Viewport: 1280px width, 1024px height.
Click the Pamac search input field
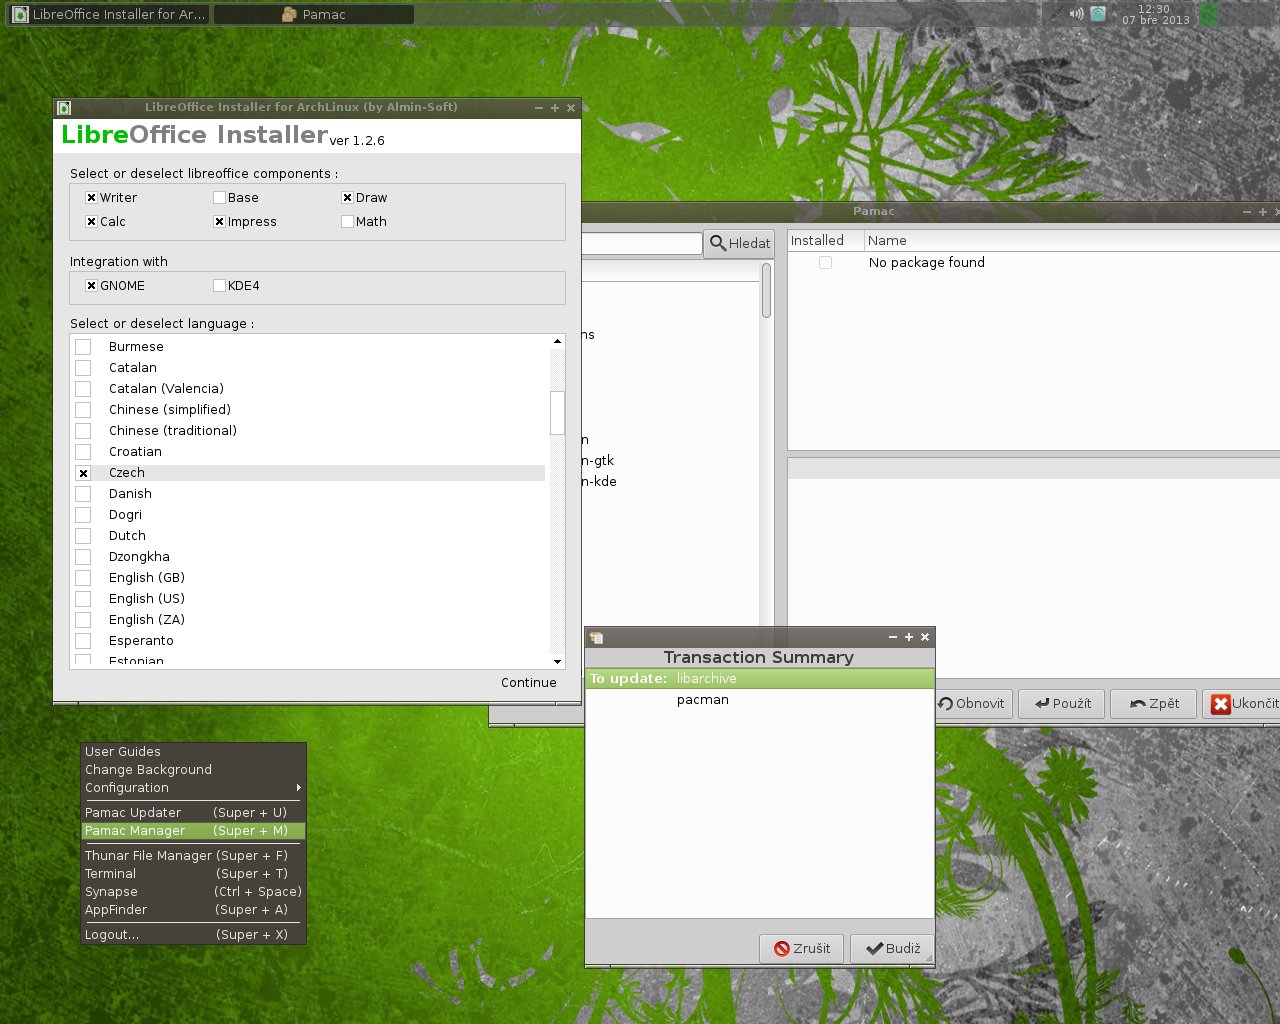[641, 243]
